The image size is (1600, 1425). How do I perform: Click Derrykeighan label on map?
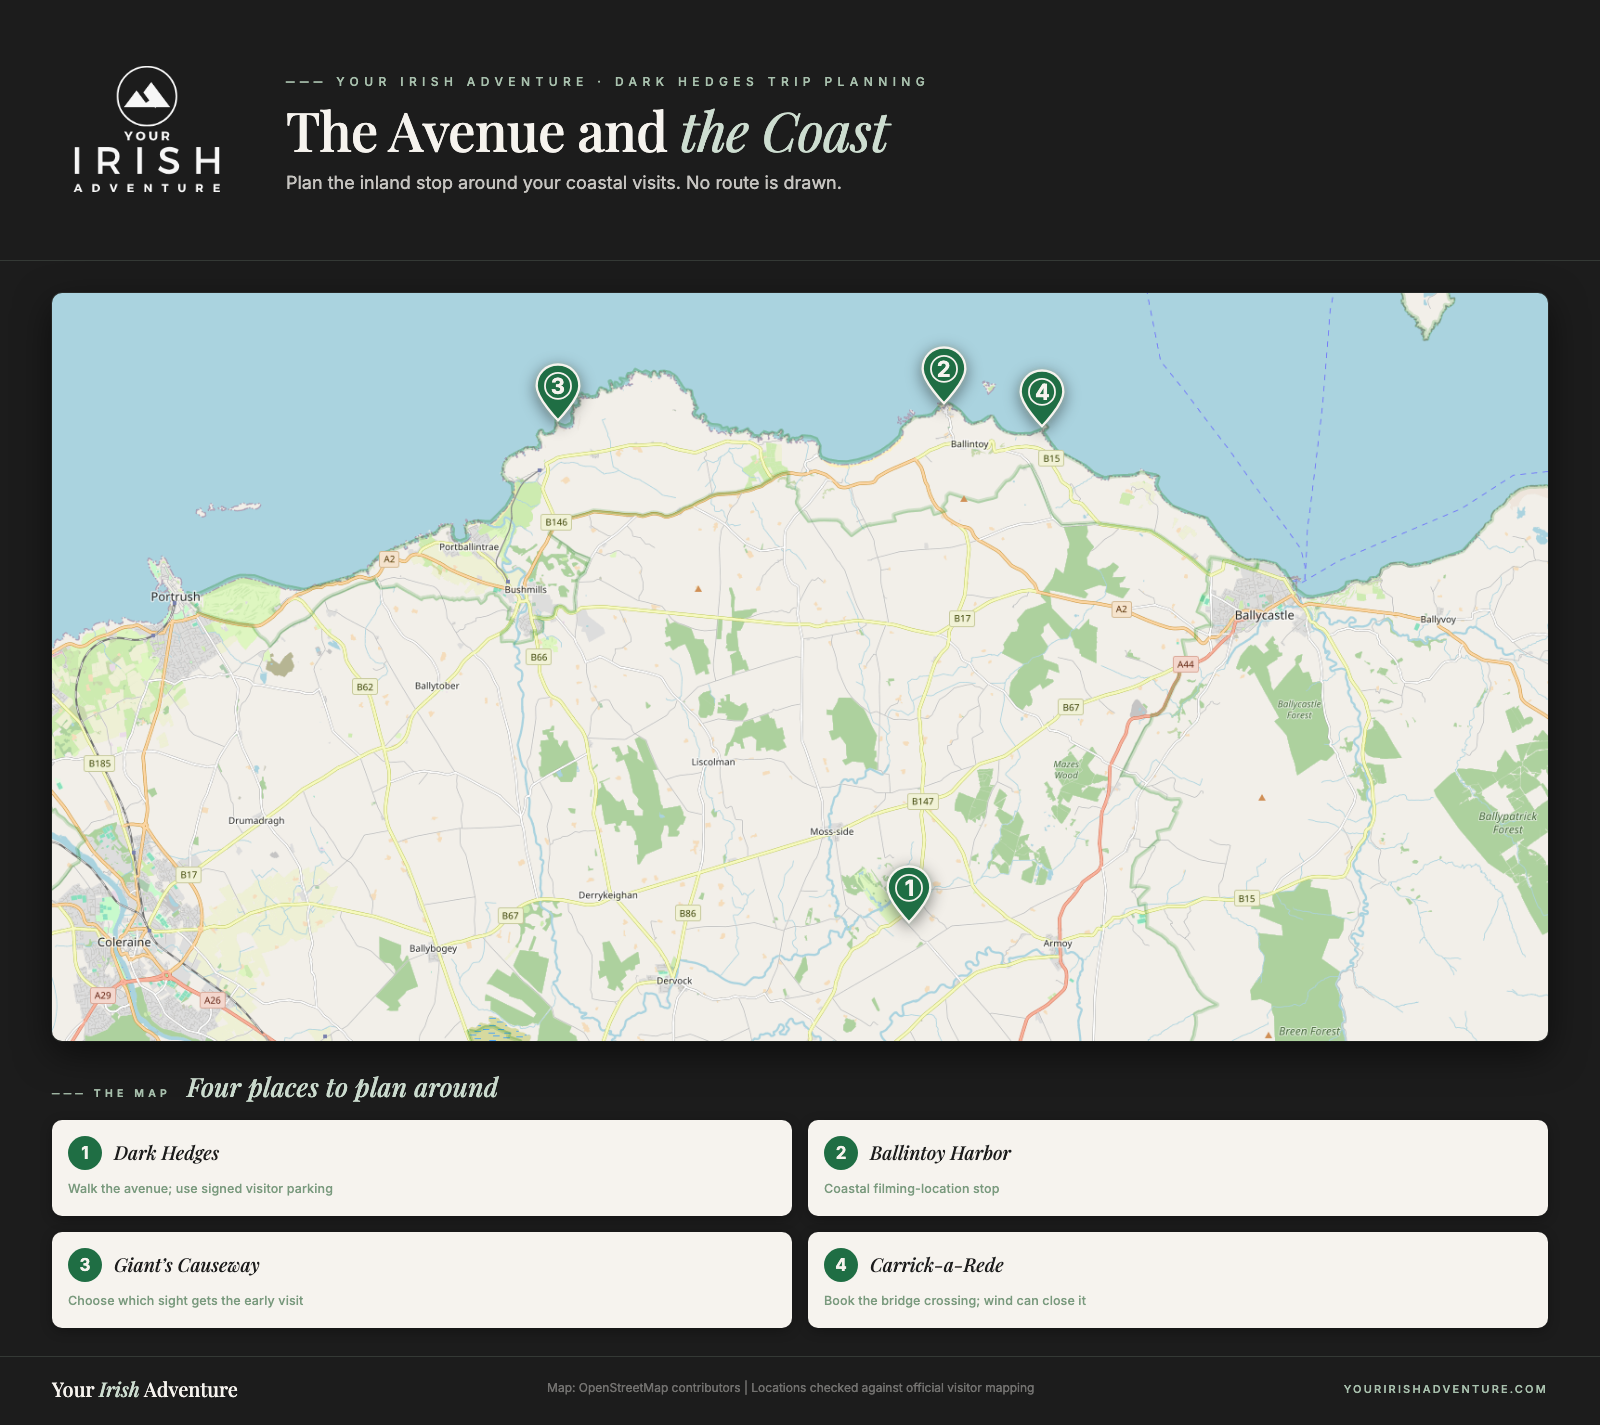[608, 895]
